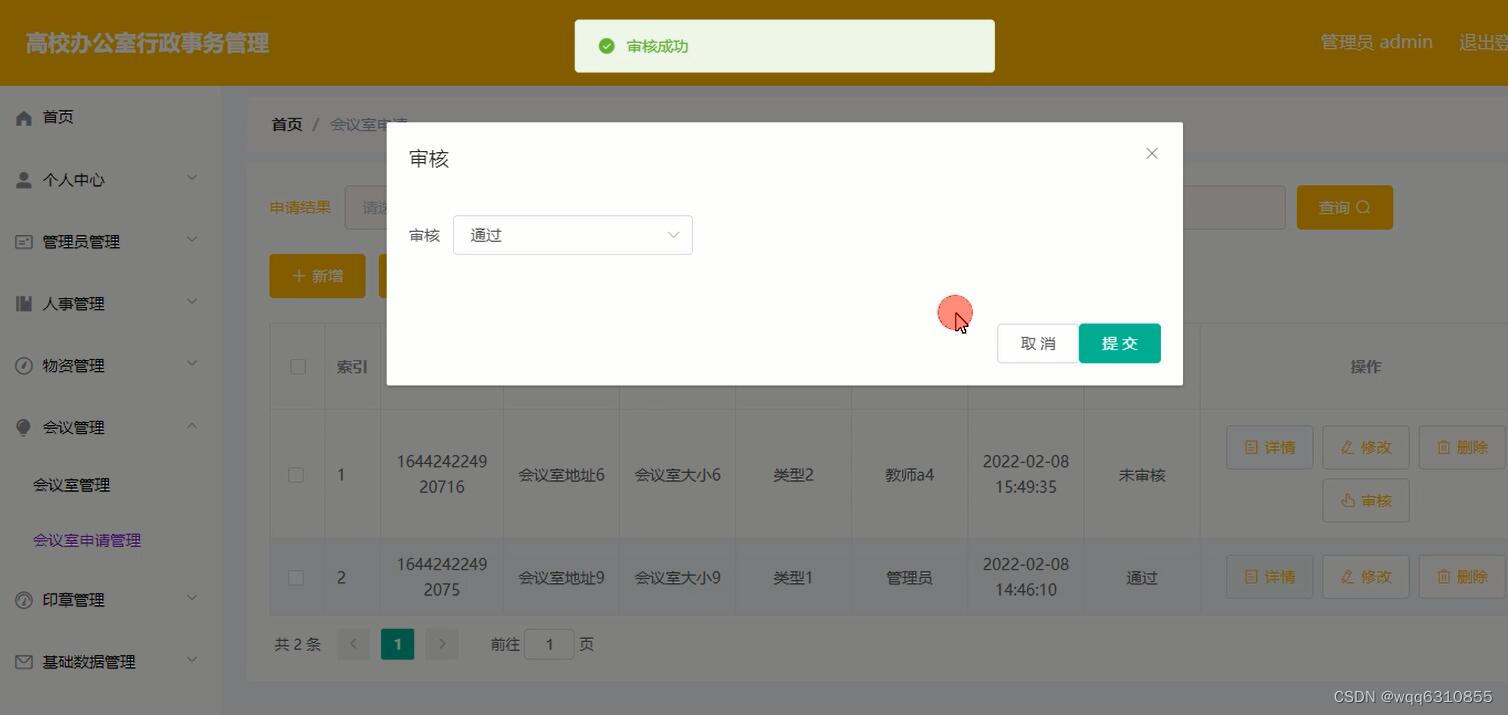The width and height of the screenshot is (1508, 715).
Task: Click the 审核成功 success notification
Action: (785, 46)
